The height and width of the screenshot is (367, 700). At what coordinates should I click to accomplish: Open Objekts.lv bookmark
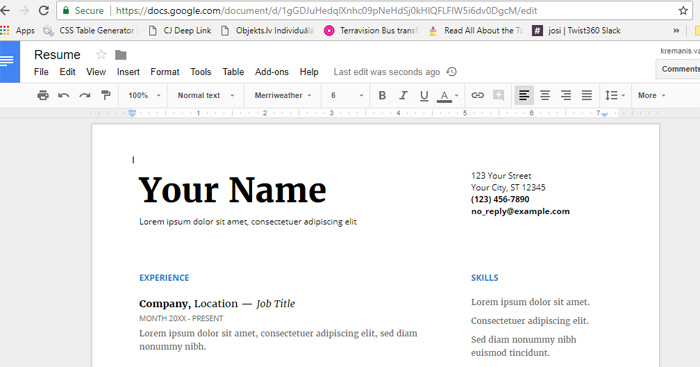268,30
